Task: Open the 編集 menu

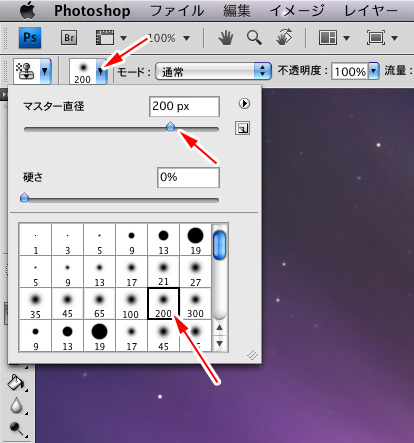Action: click(237, 11)
